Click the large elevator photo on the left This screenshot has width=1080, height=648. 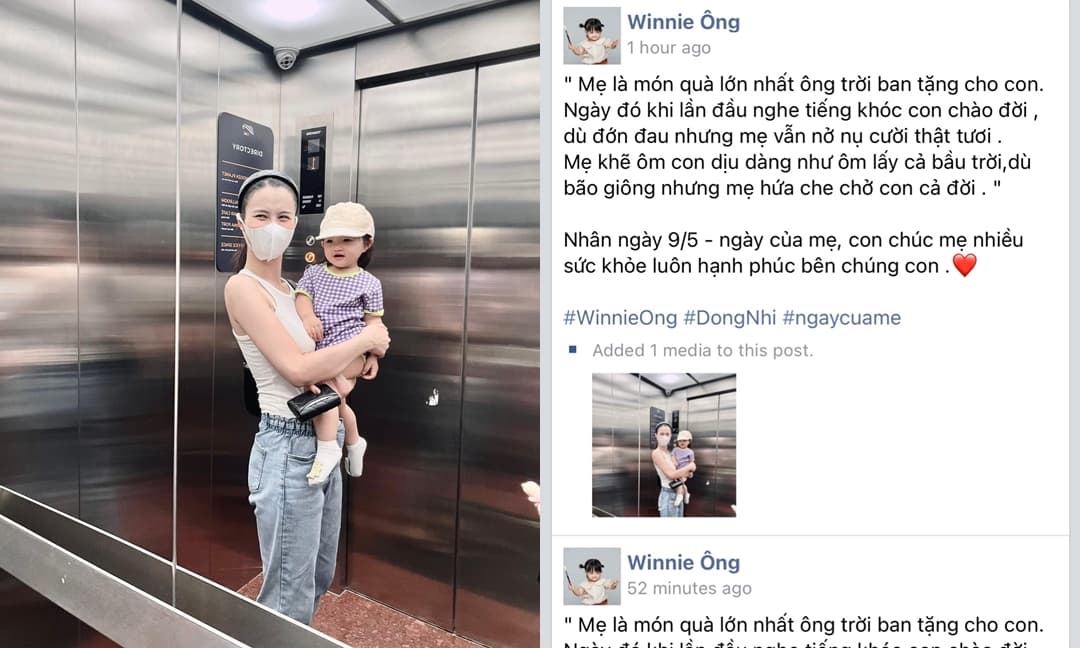[x=270, y=324]
